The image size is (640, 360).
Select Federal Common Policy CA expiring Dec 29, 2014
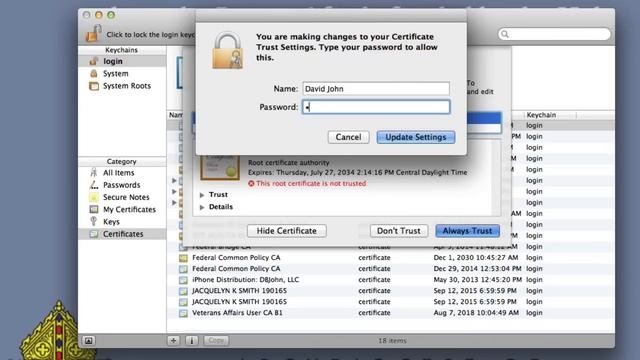point(390,269)
